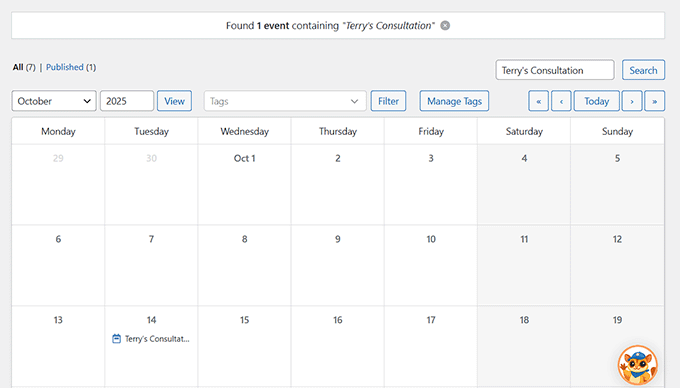Click the Monday column header
680x388 pixels.
tap(58, 131)
